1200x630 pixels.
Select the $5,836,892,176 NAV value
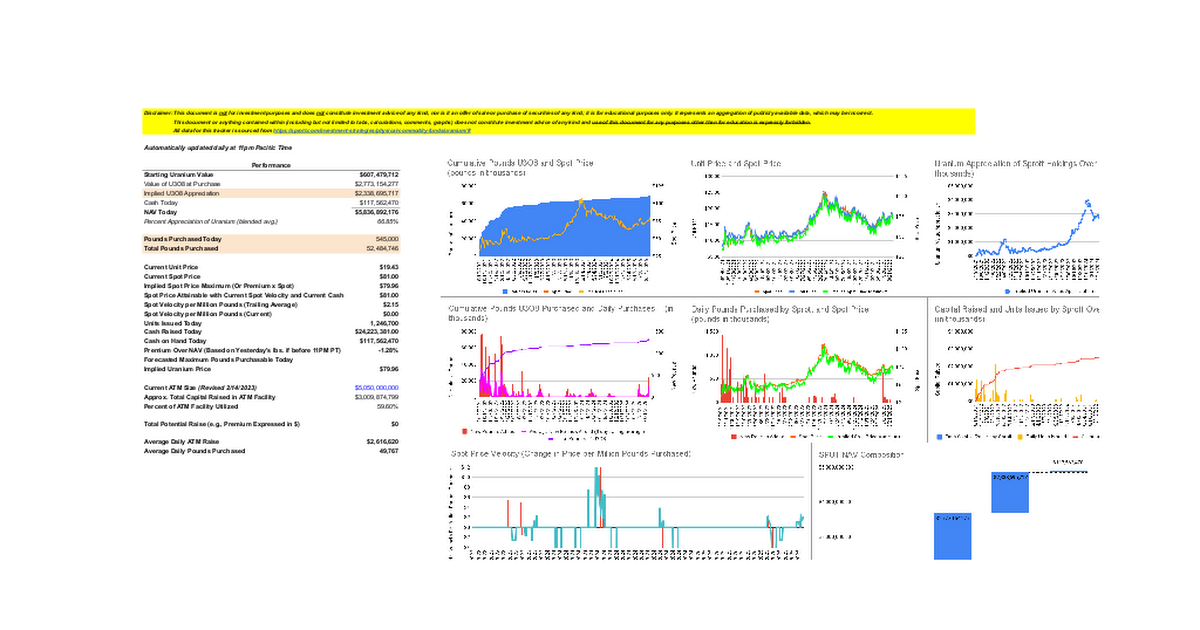pos(379,212)
